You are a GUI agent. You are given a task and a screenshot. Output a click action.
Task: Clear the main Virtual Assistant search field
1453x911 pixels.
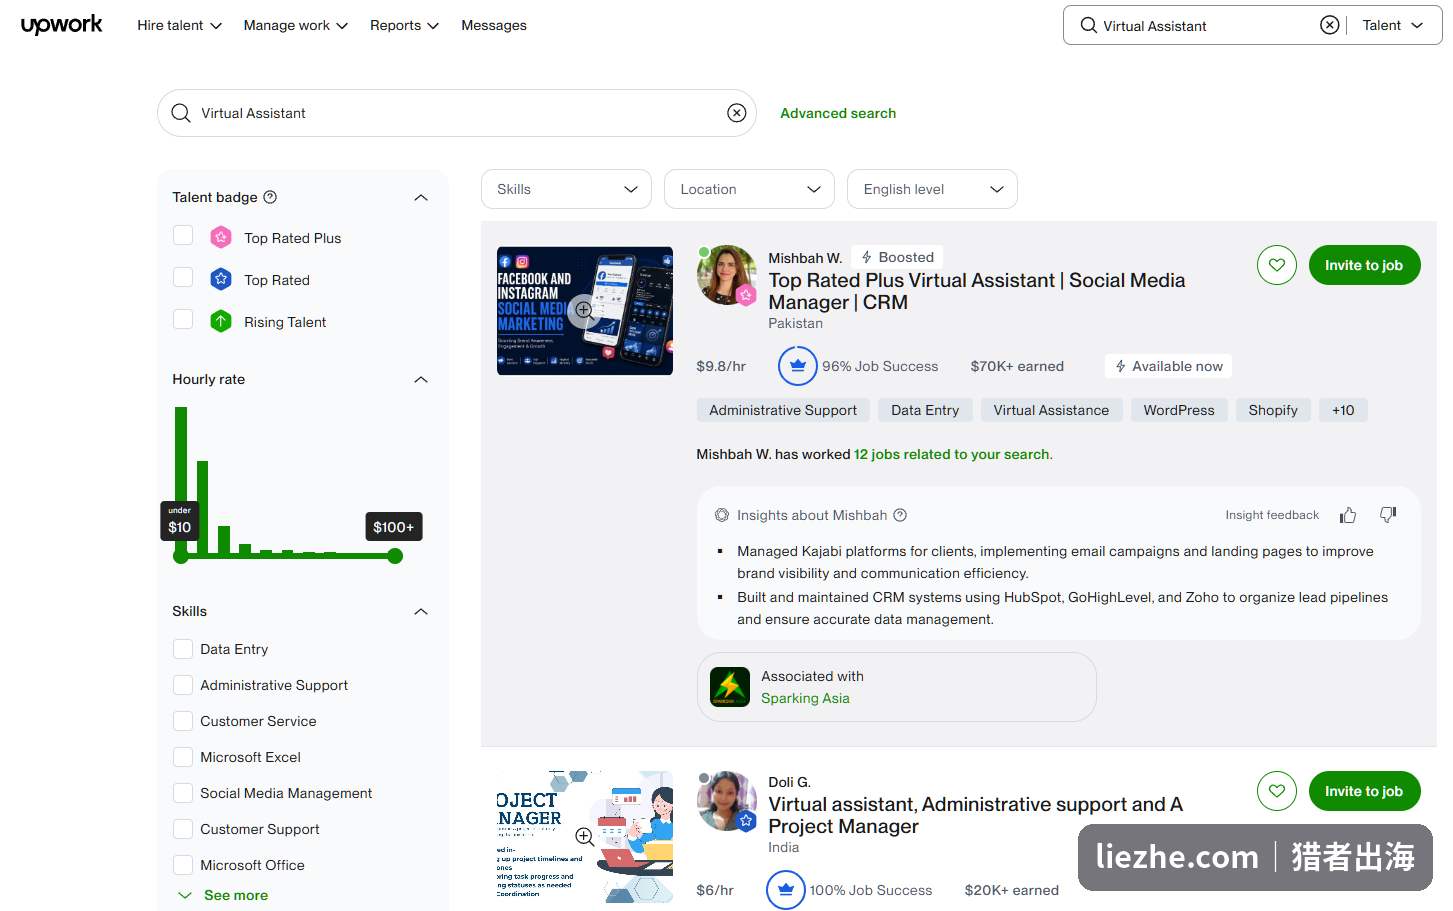pos(736,113)
